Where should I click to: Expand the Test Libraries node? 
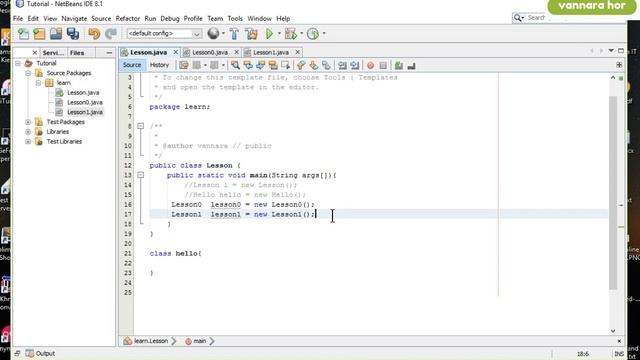[x=28, y=142]
